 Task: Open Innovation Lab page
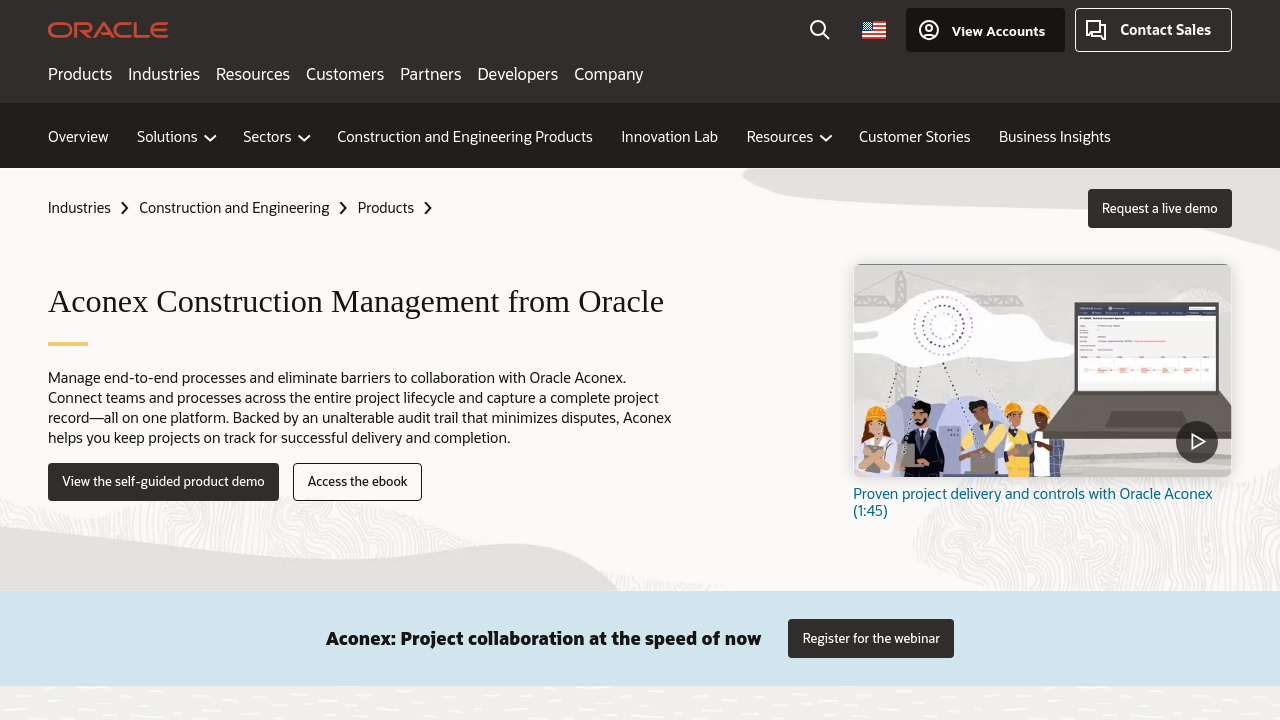(x=669, y=137)
